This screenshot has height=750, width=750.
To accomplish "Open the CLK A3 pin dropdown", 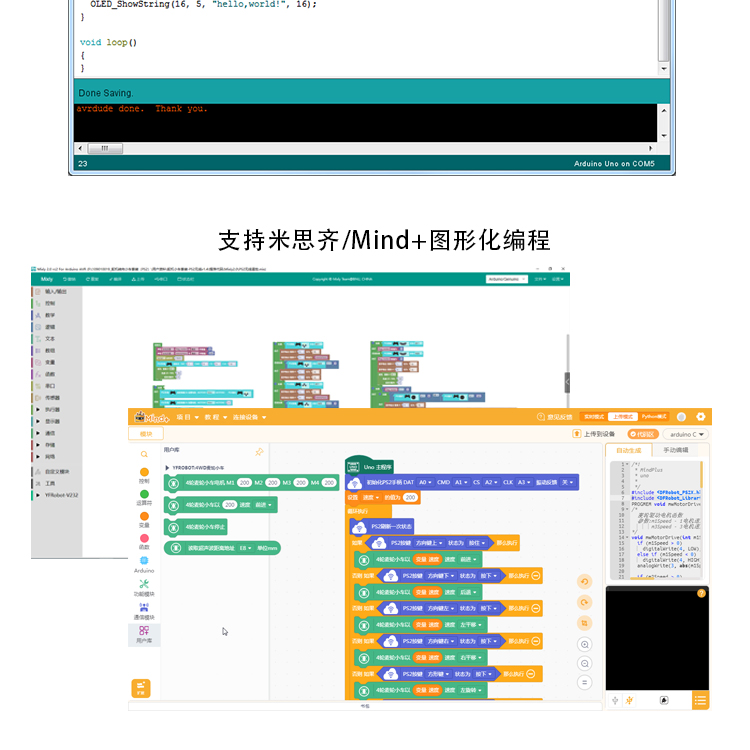I will tap(524, 482).
